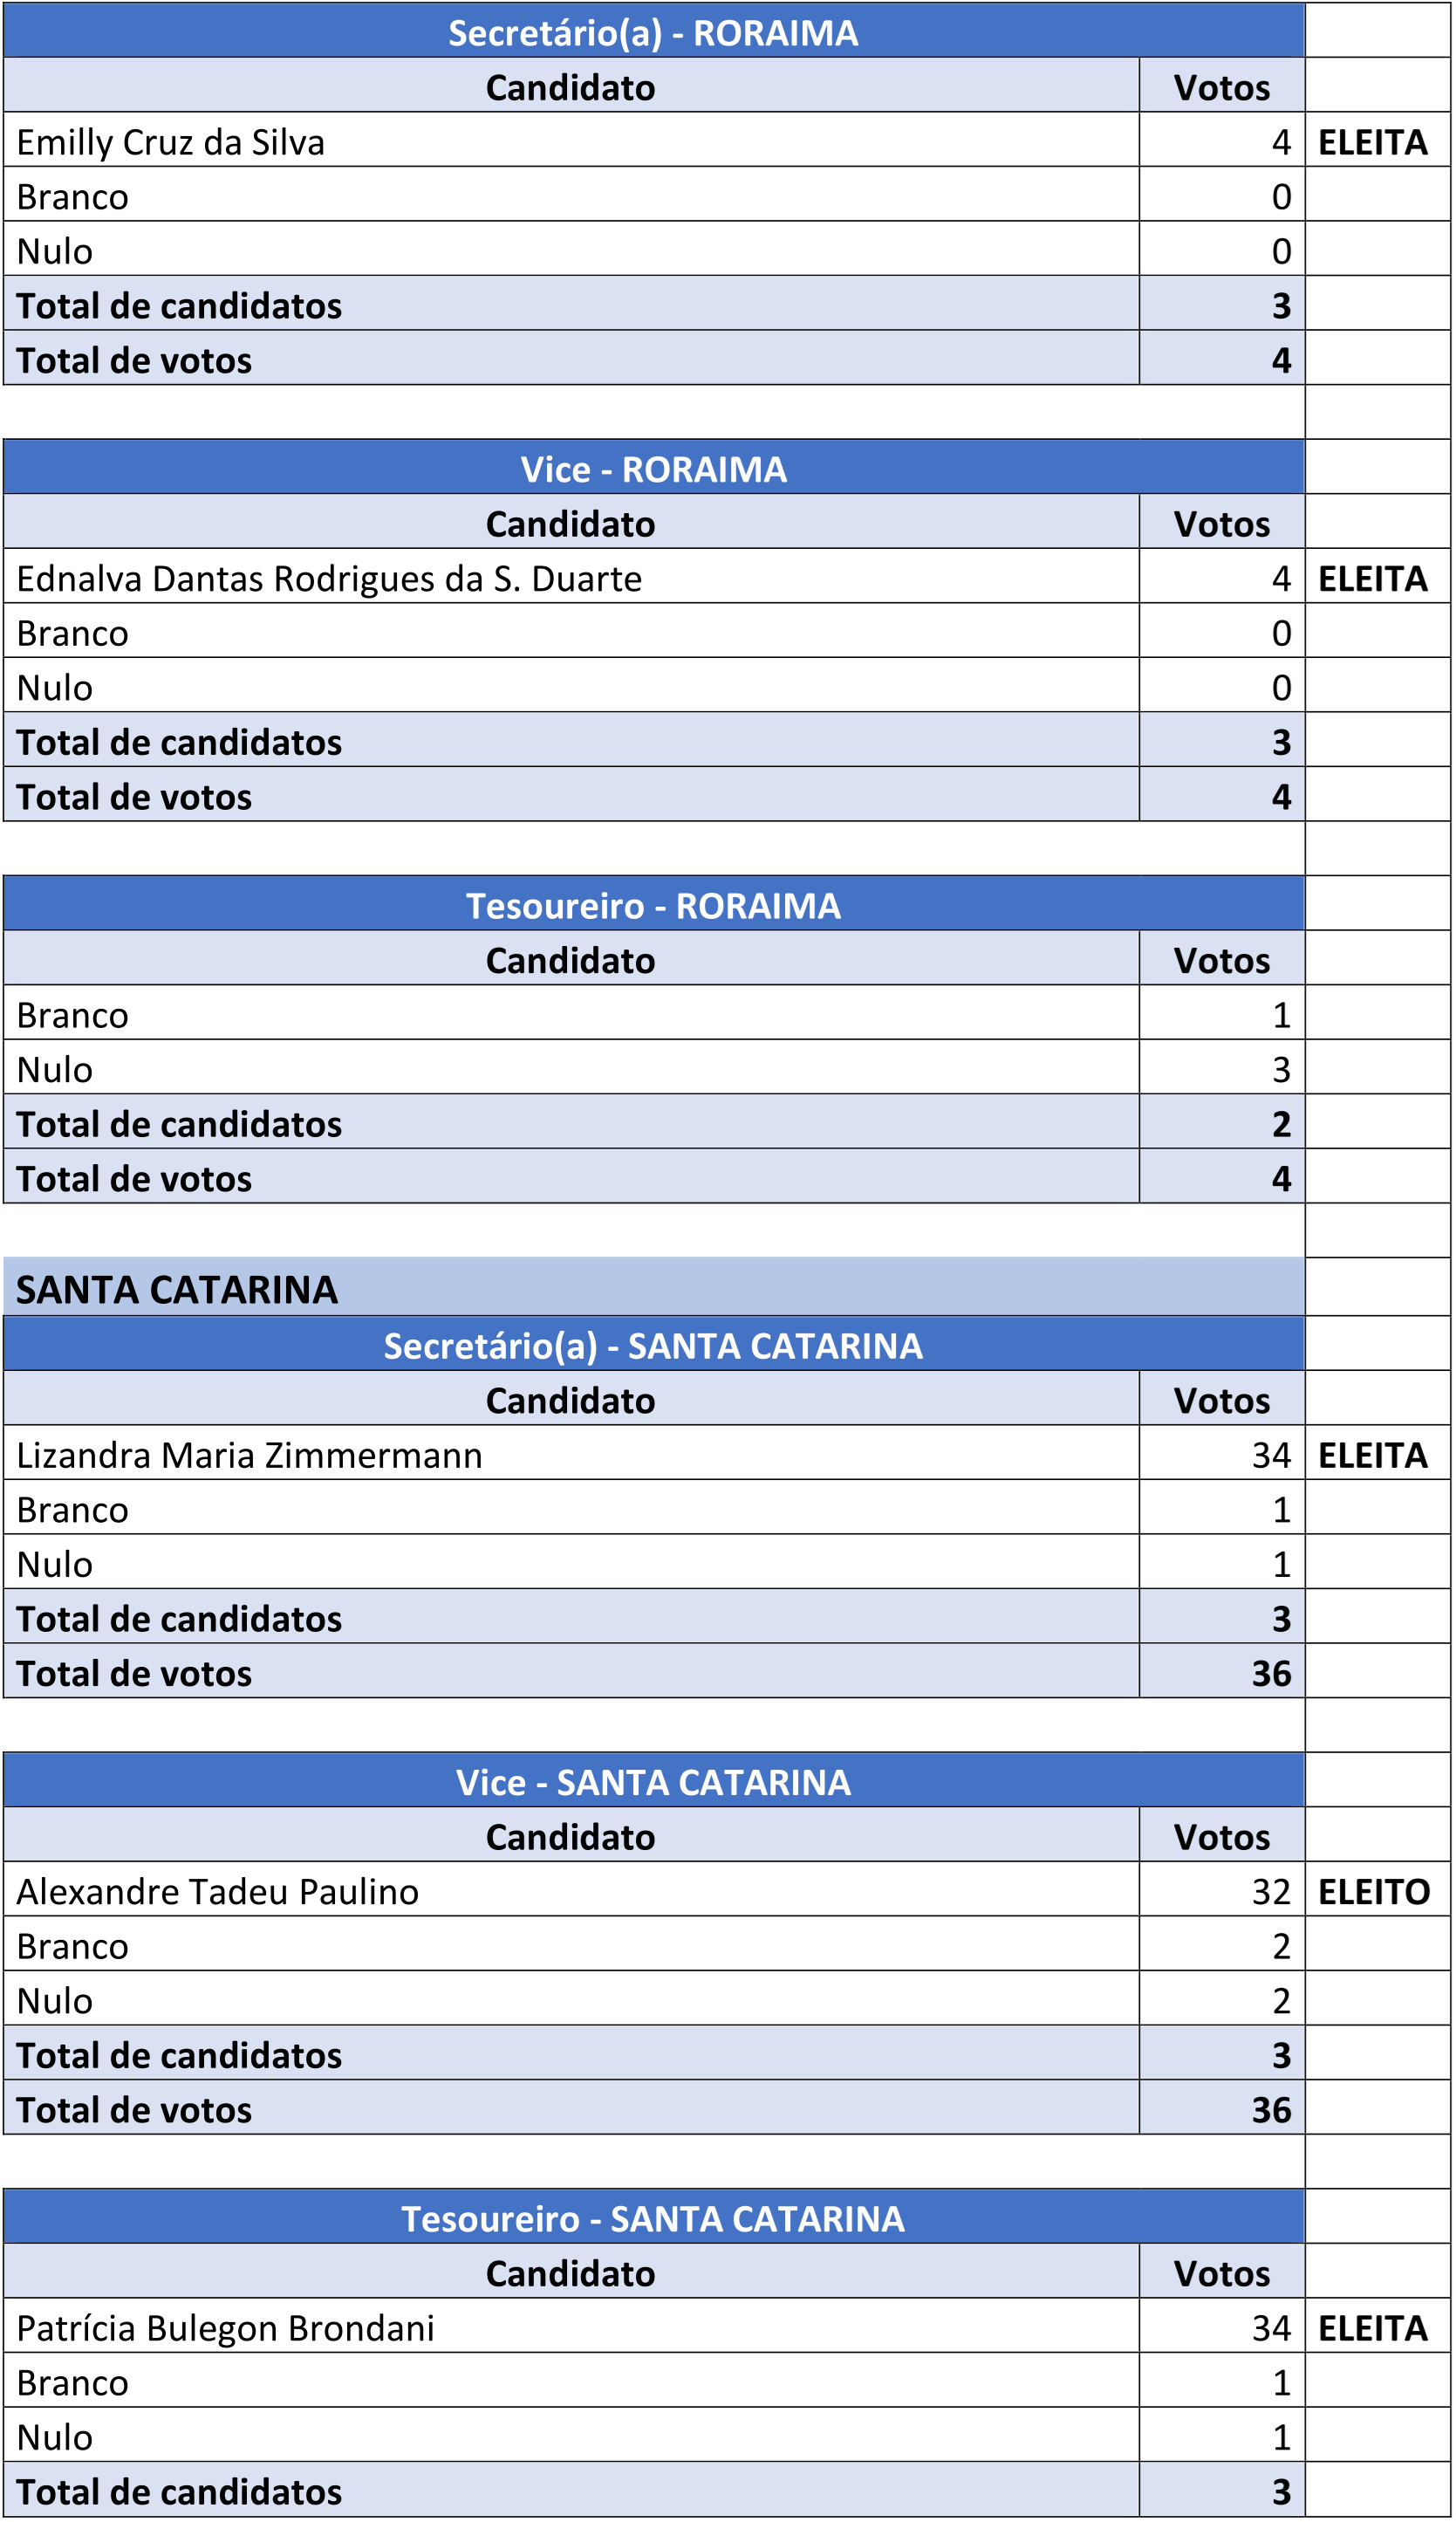Select the Lizandra Maria Zimmermann cell
1456x2522 pixels.
click(x=249, y=1455)
